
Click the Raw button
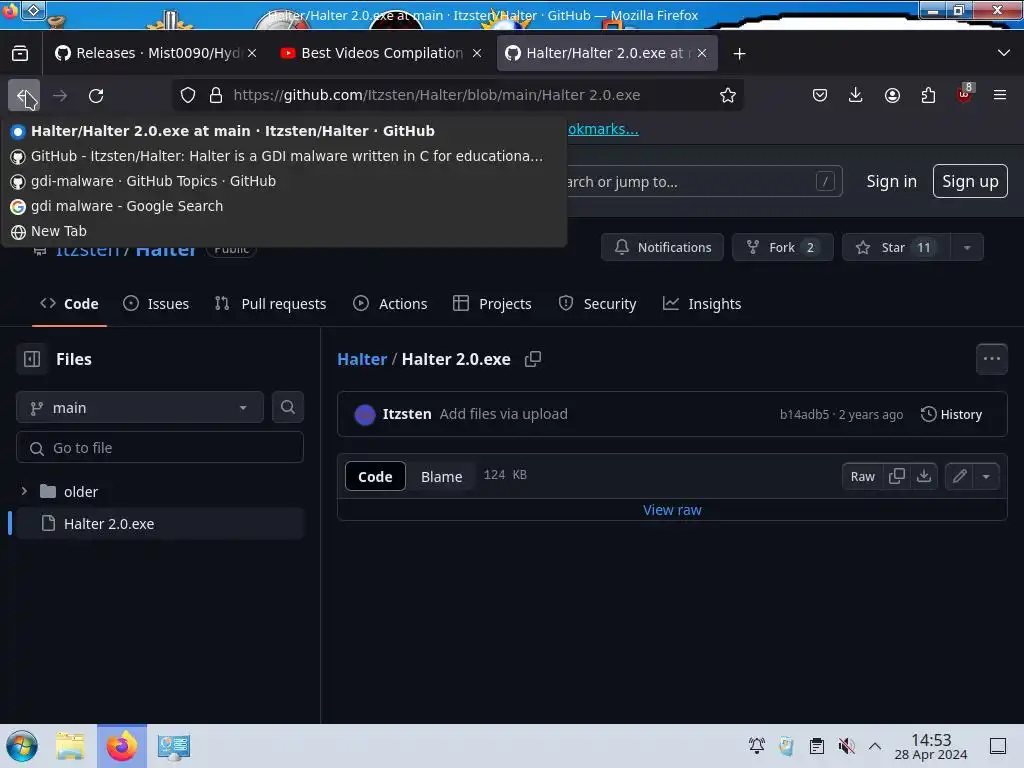coord(863,477)
